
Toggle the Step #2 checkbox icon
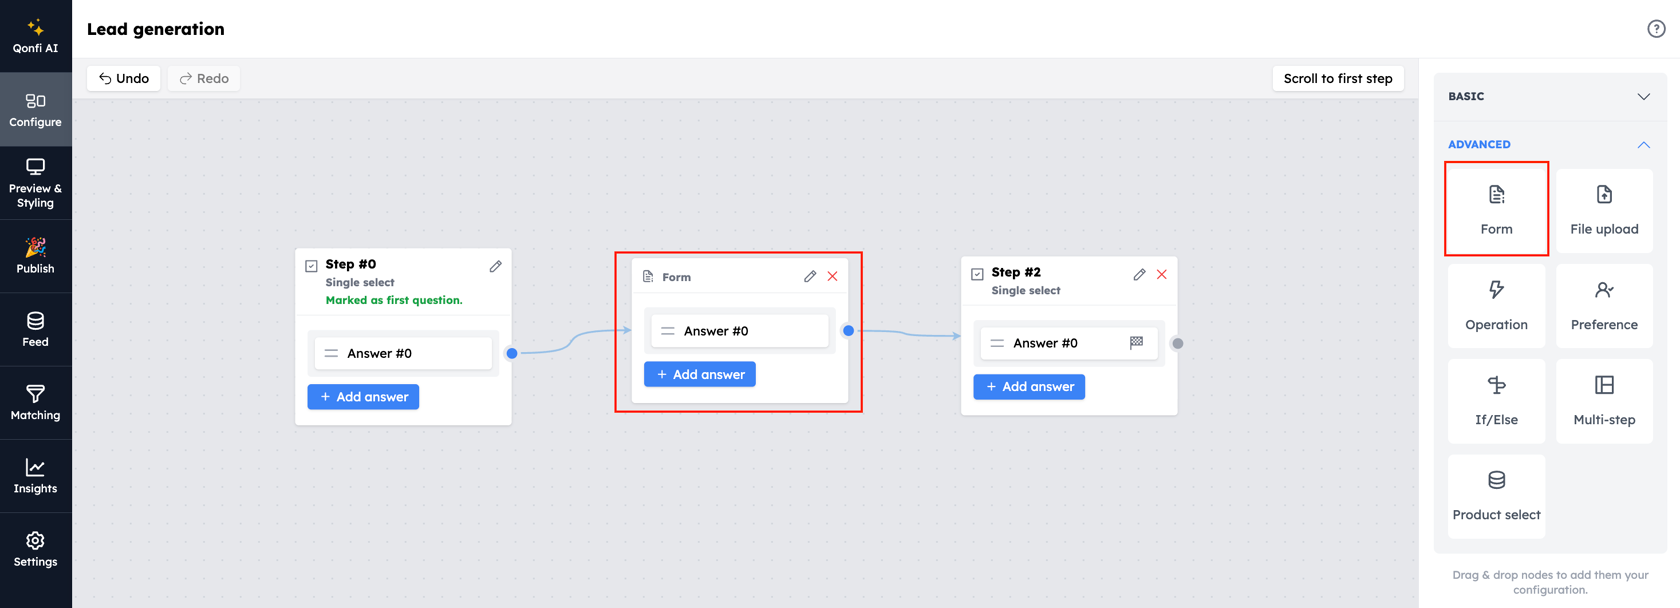(x=977, y=274)
